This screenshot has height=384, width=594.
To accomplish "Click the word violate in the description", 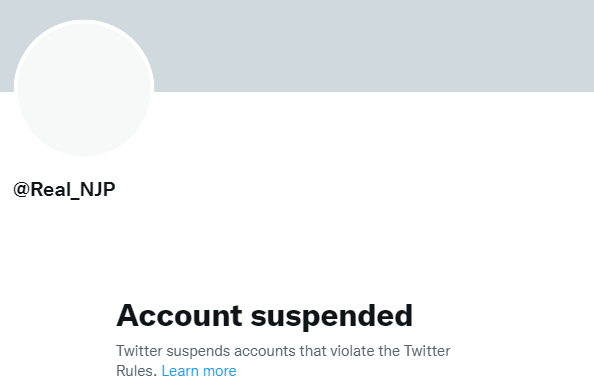I will (x=352, y=351).
